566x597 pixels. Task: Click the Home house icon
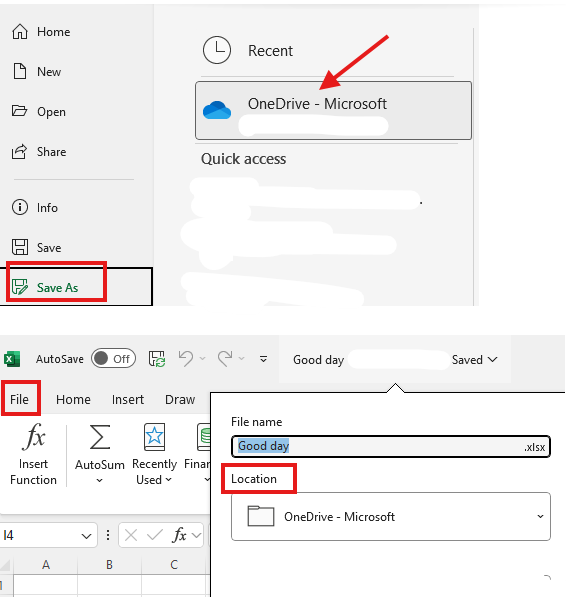[20, 31]
